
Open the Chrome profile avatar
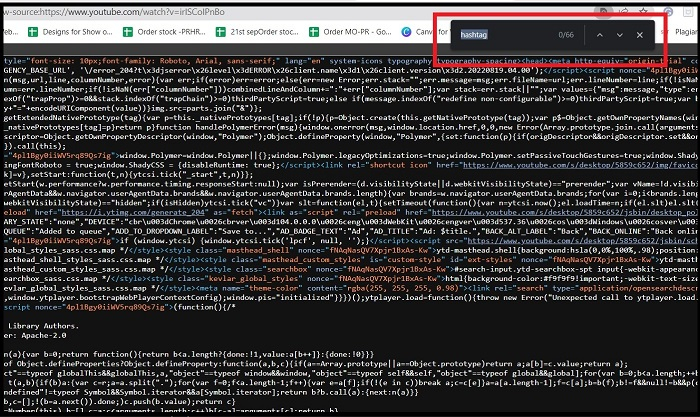tap(668, 12)
